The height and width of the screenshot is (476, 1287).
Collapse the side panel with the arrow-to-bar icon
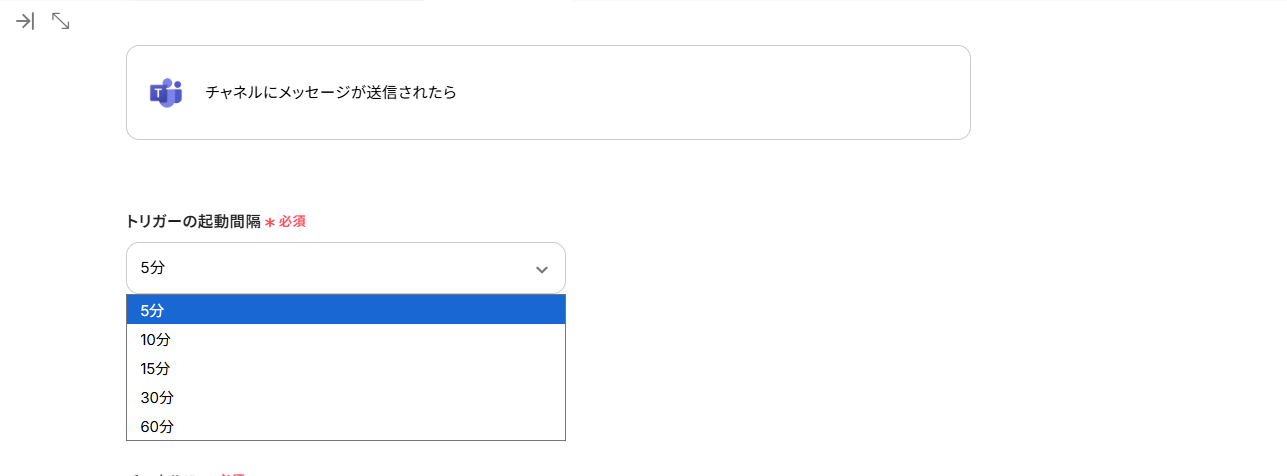coord(25,21)
